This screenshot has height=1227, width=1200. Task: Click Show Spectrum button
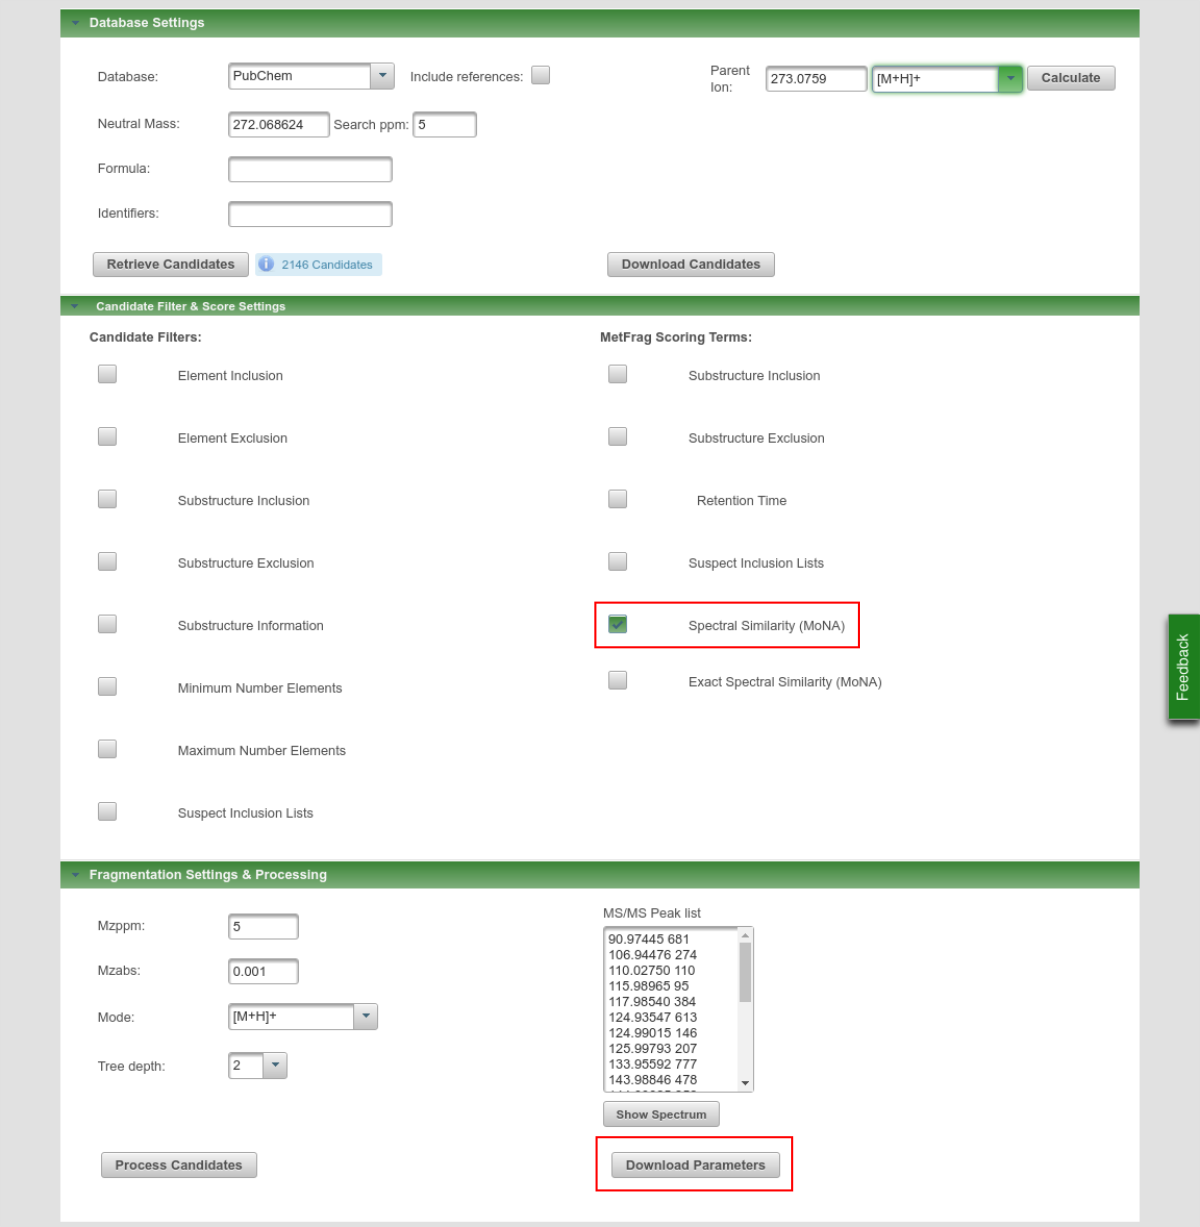coord(661,1114)
